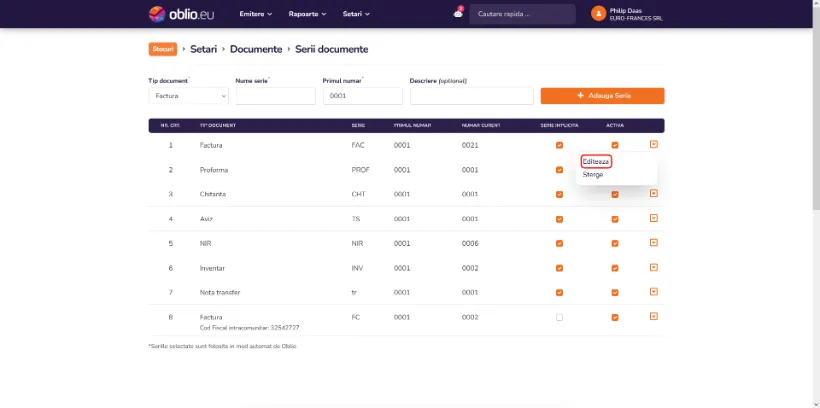The height and width of the screenshot is (408, 820).
Task: Toggle Serie implicita for Chitanta row
Action: tap(560, 195)
